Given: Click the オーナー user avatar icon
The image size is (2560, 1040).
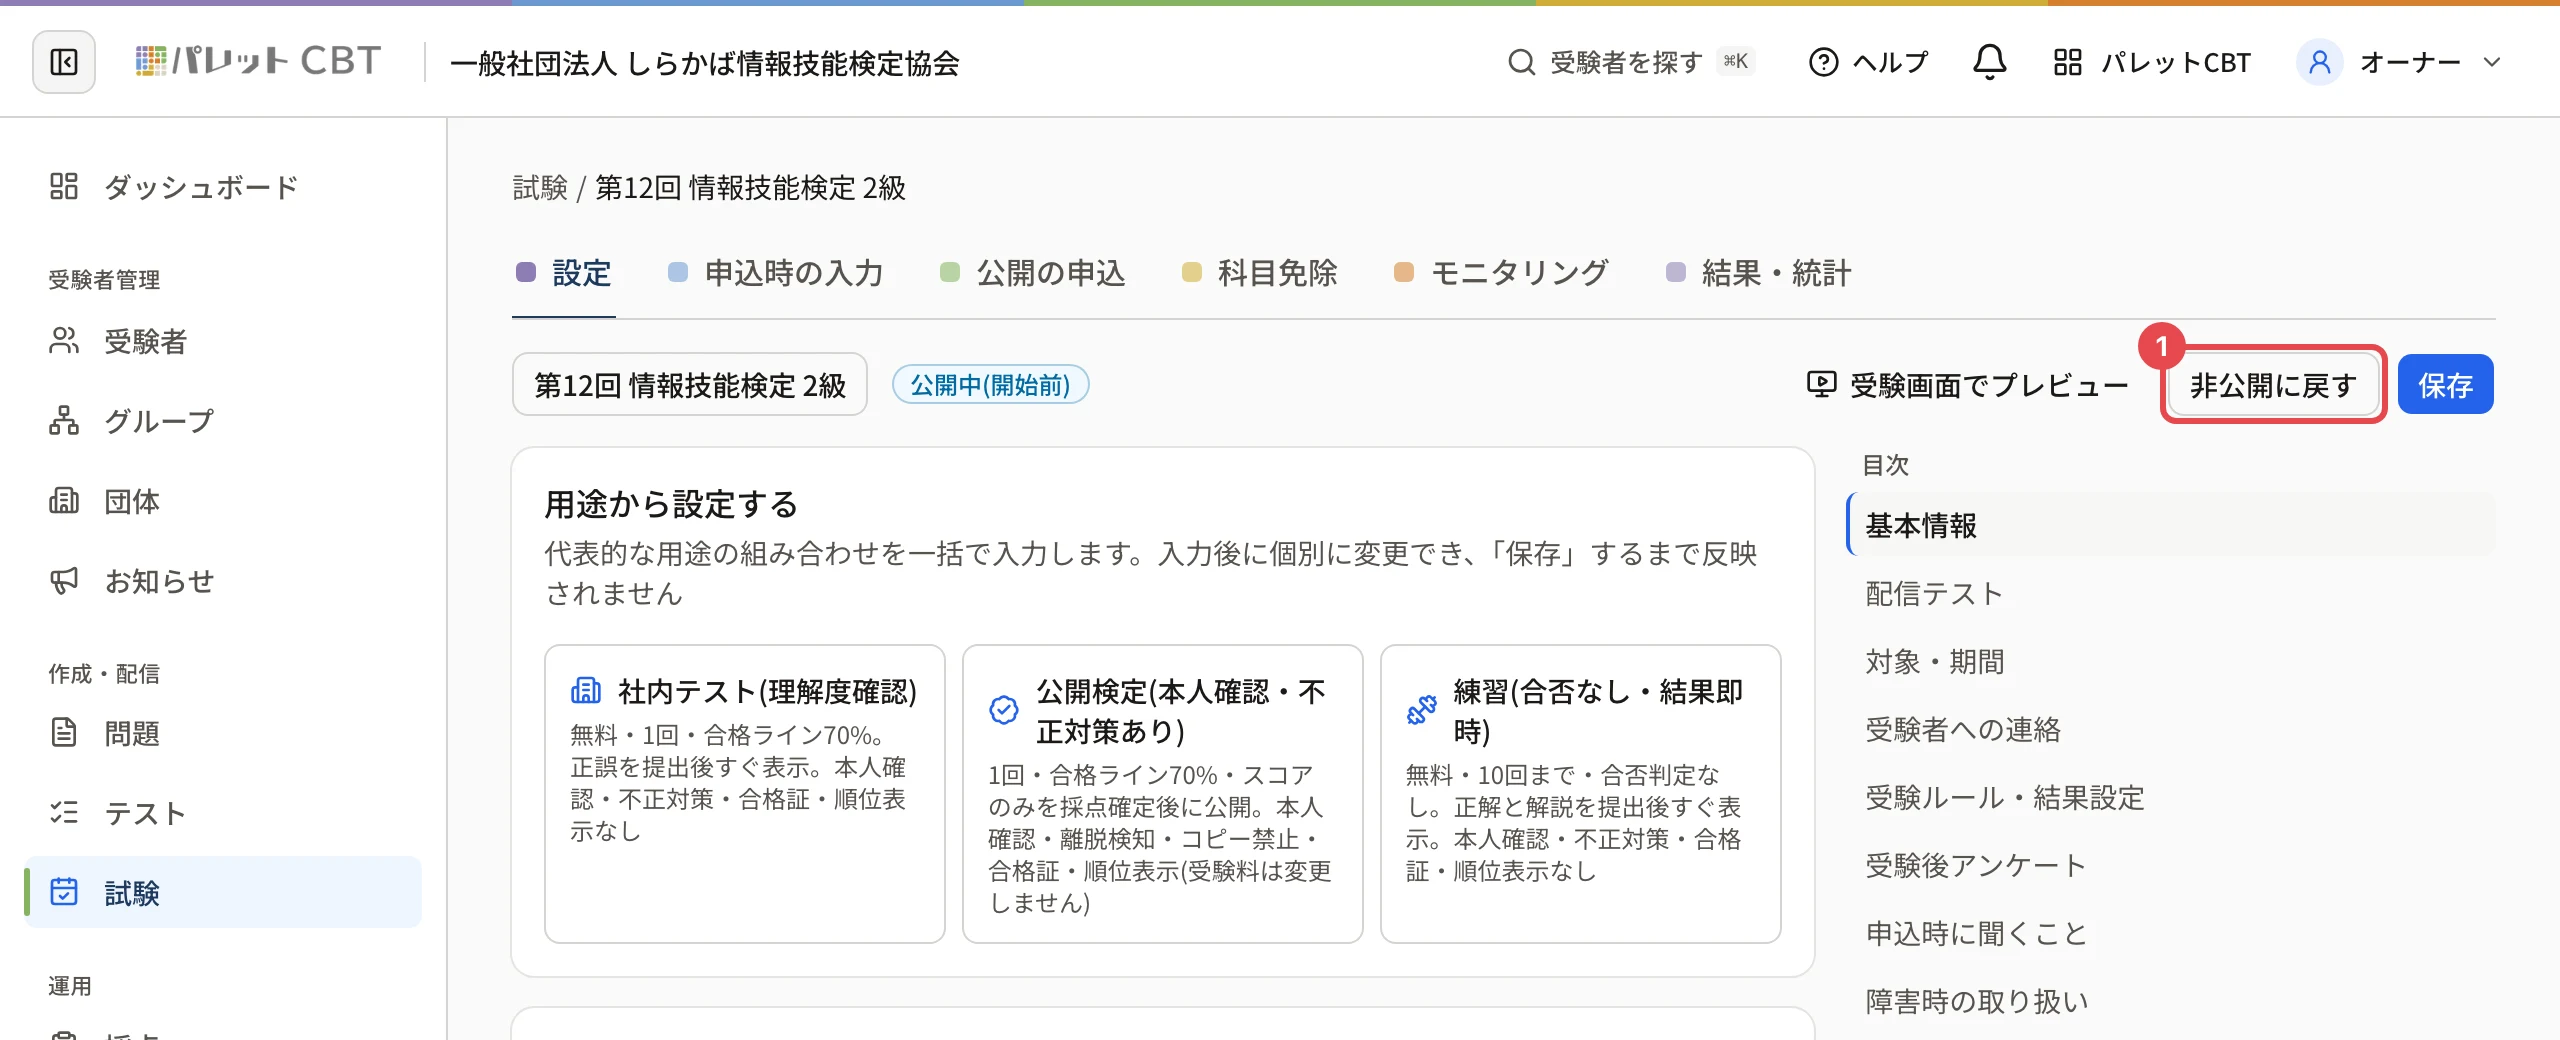Looking at the screenshot, I should (2320, 62).
